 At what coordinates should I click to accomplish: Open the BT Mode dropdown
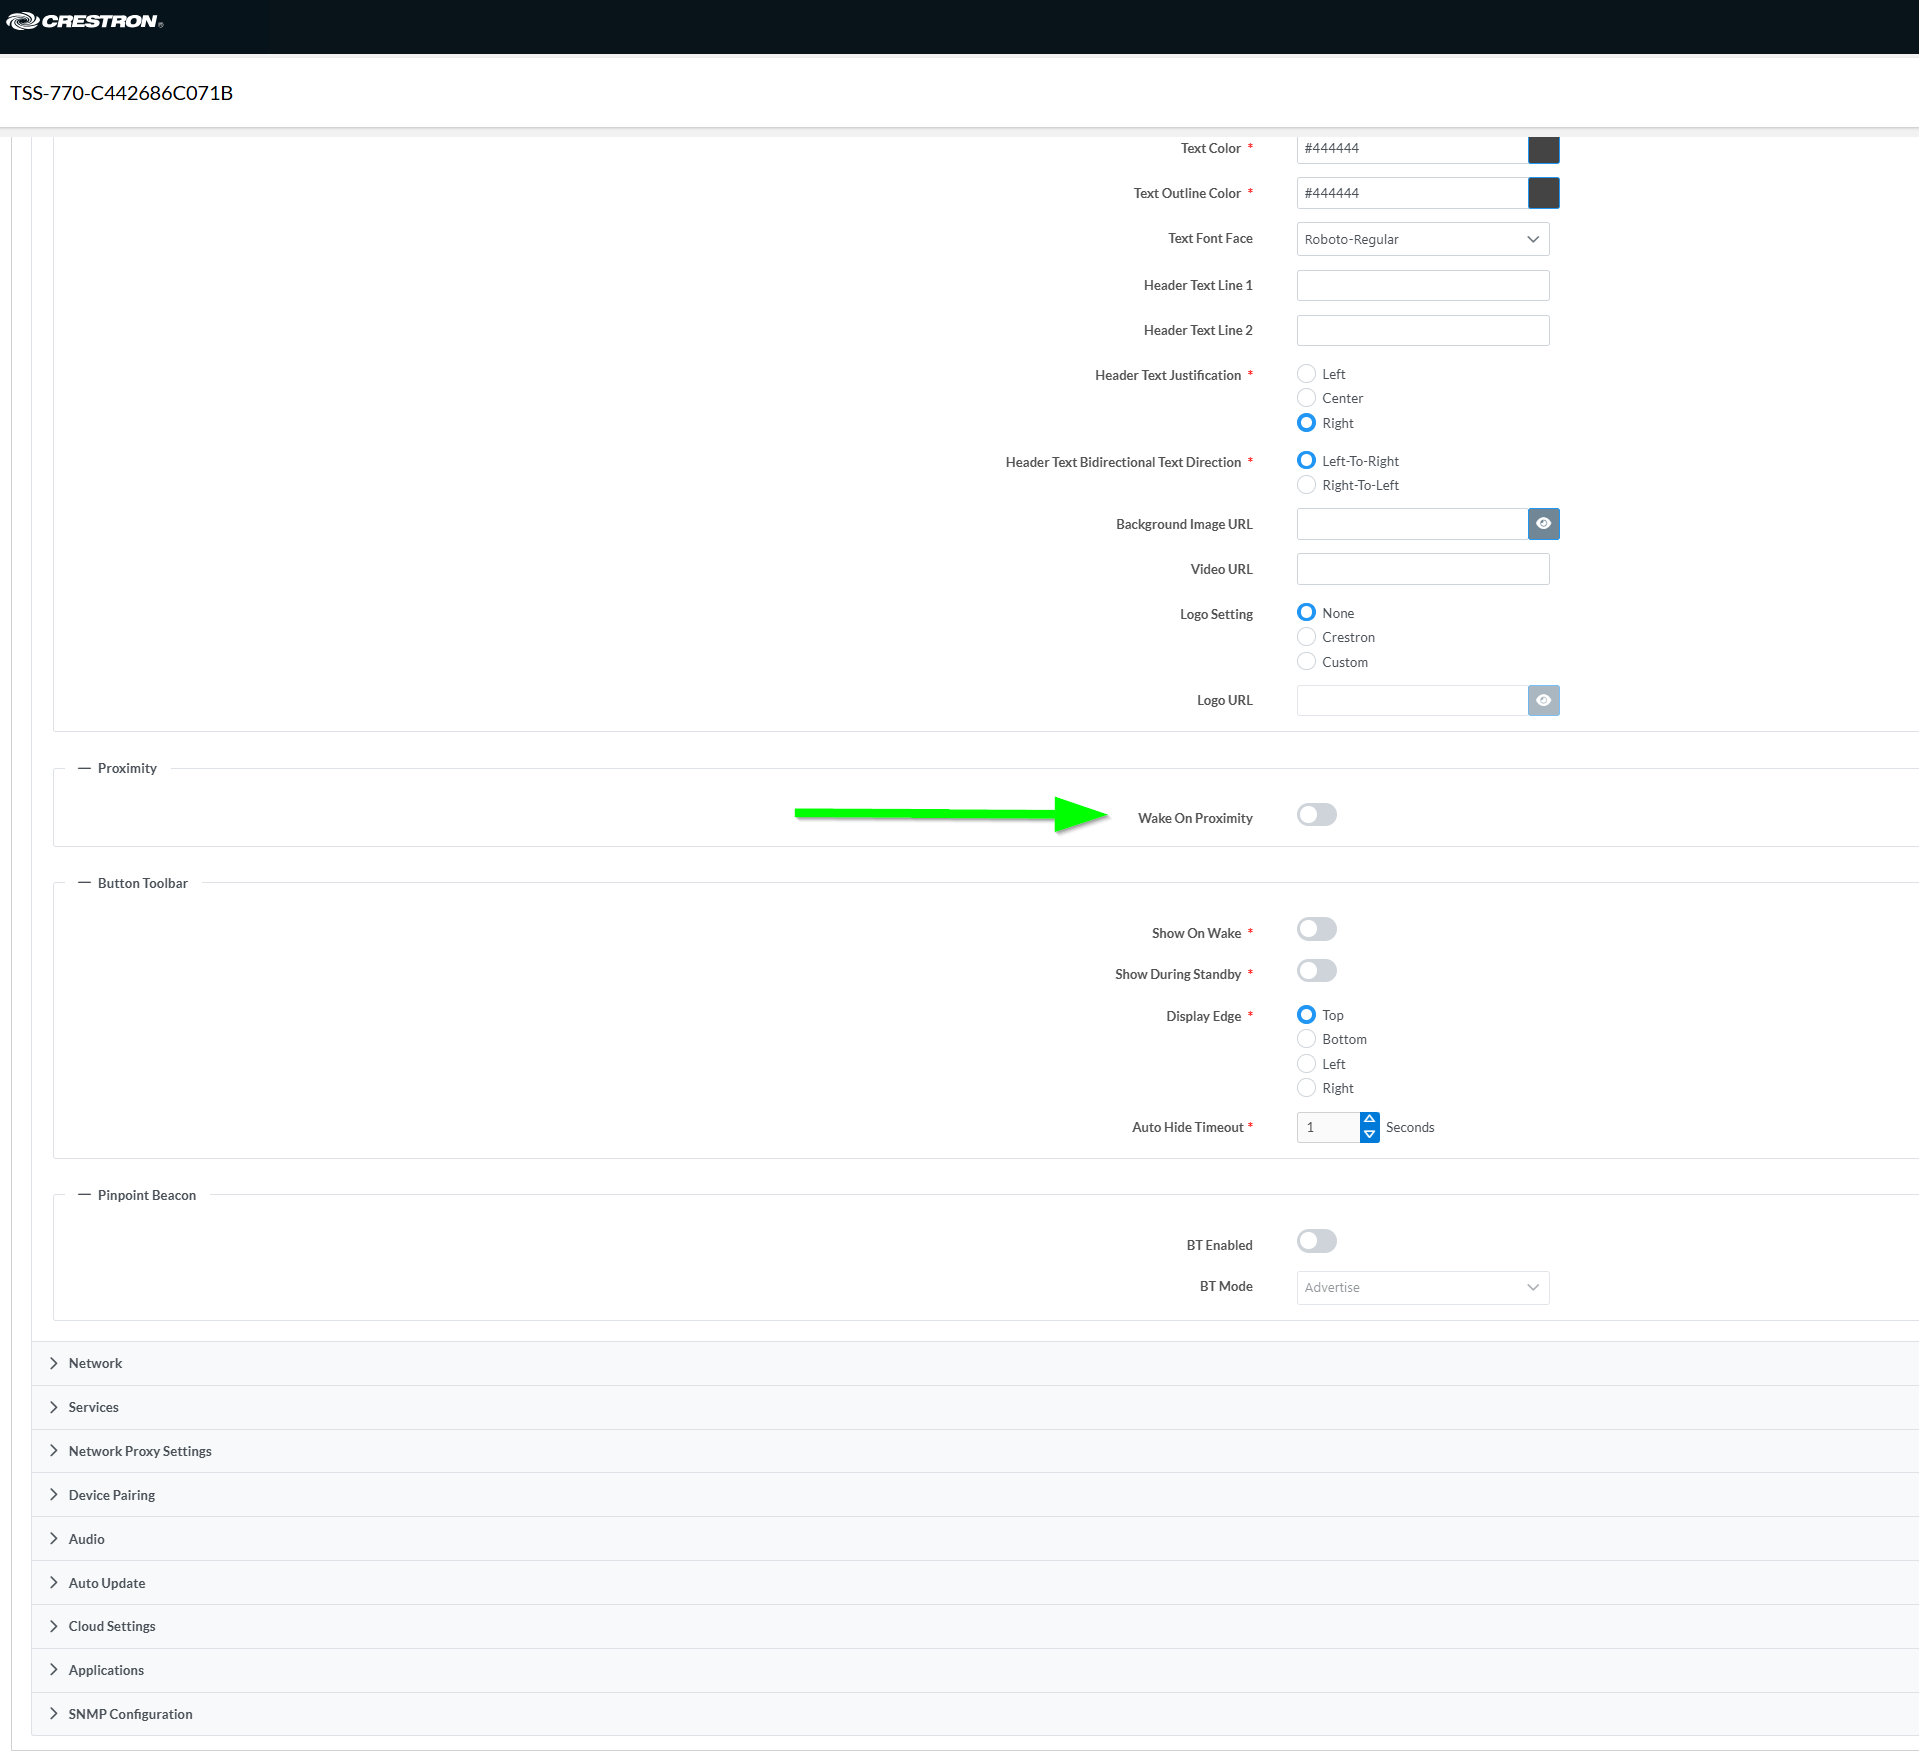(1422, 1288)
